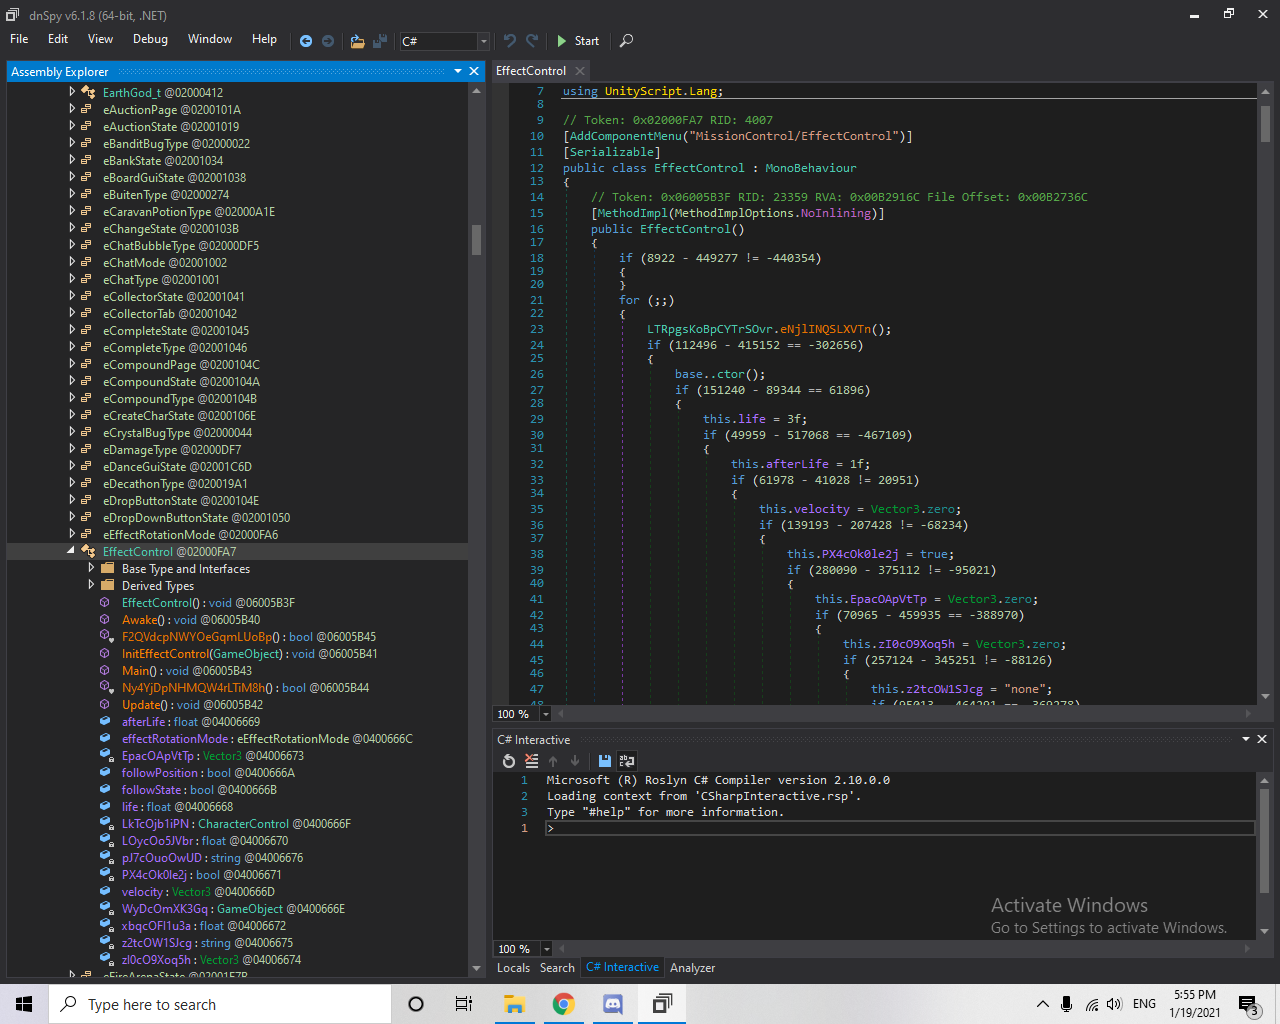Click the Undo toolbar icon
1280x1024 pixels.
[510, 41]
